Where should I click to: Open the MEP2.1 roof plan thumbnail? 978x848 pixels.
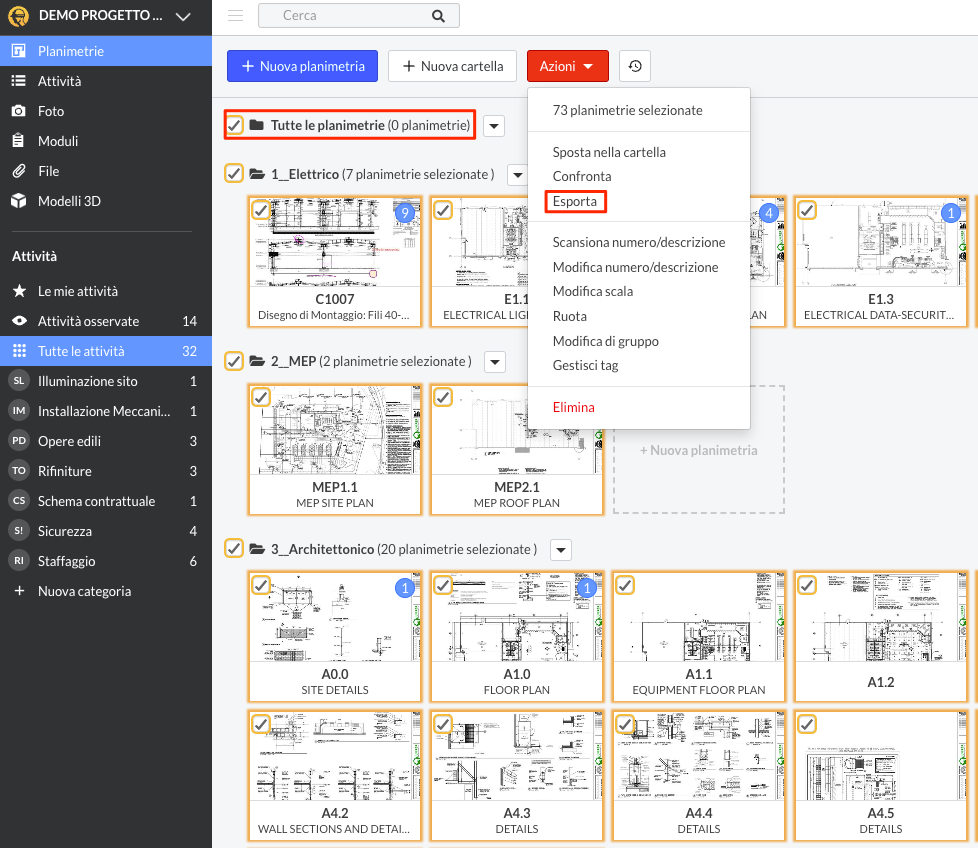516,438
